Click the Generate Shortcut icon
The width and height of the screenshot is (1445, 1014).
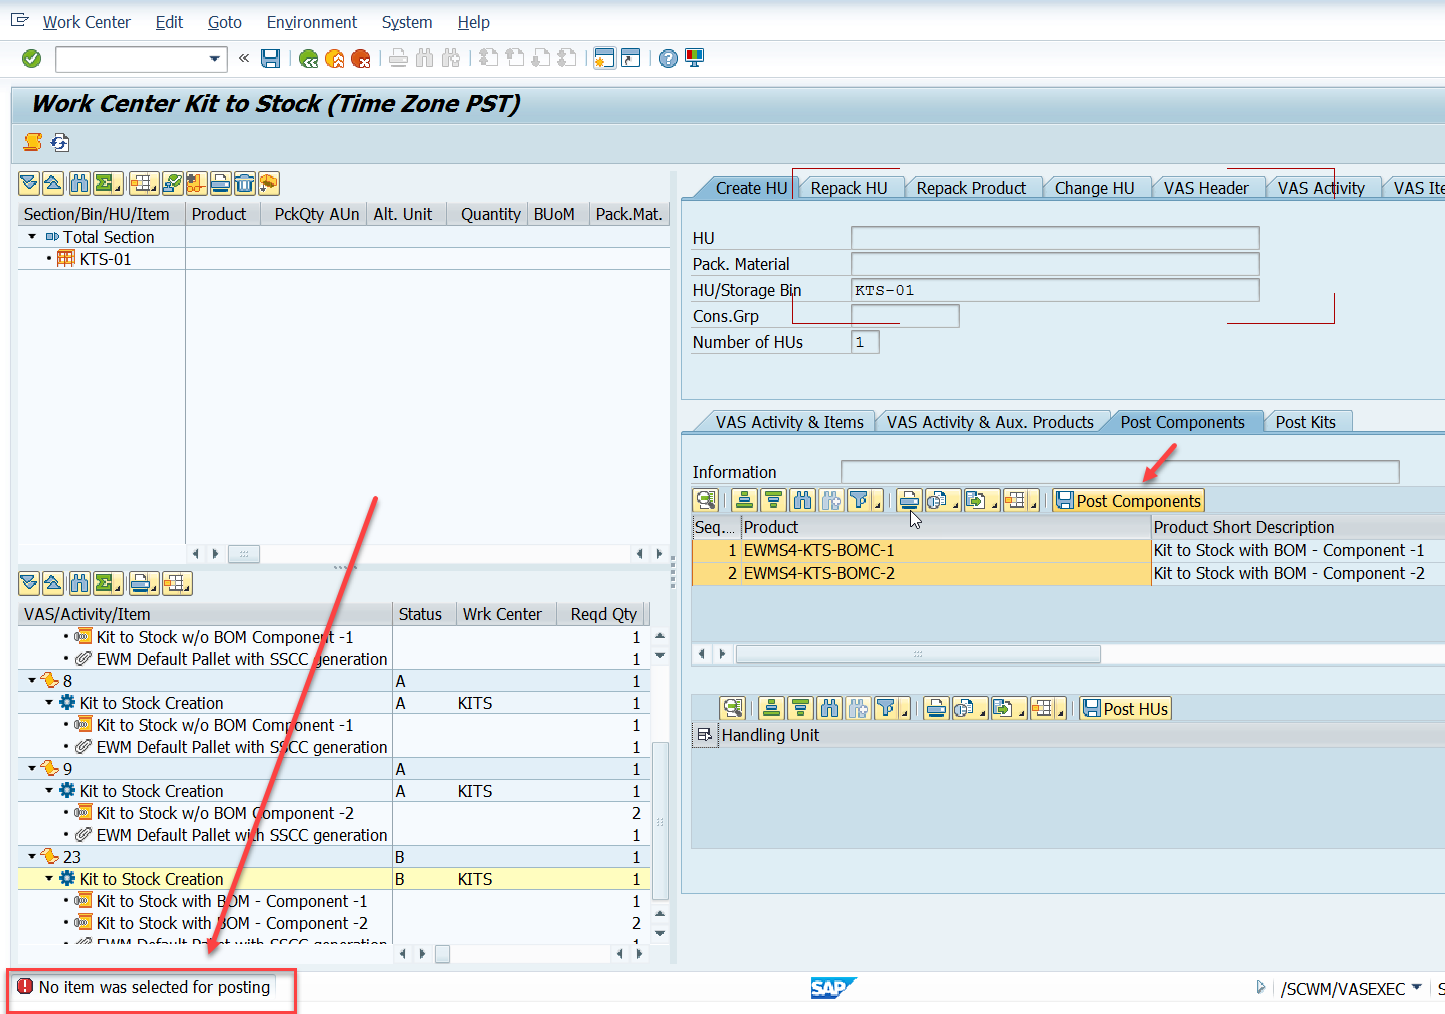pos(630,58)
